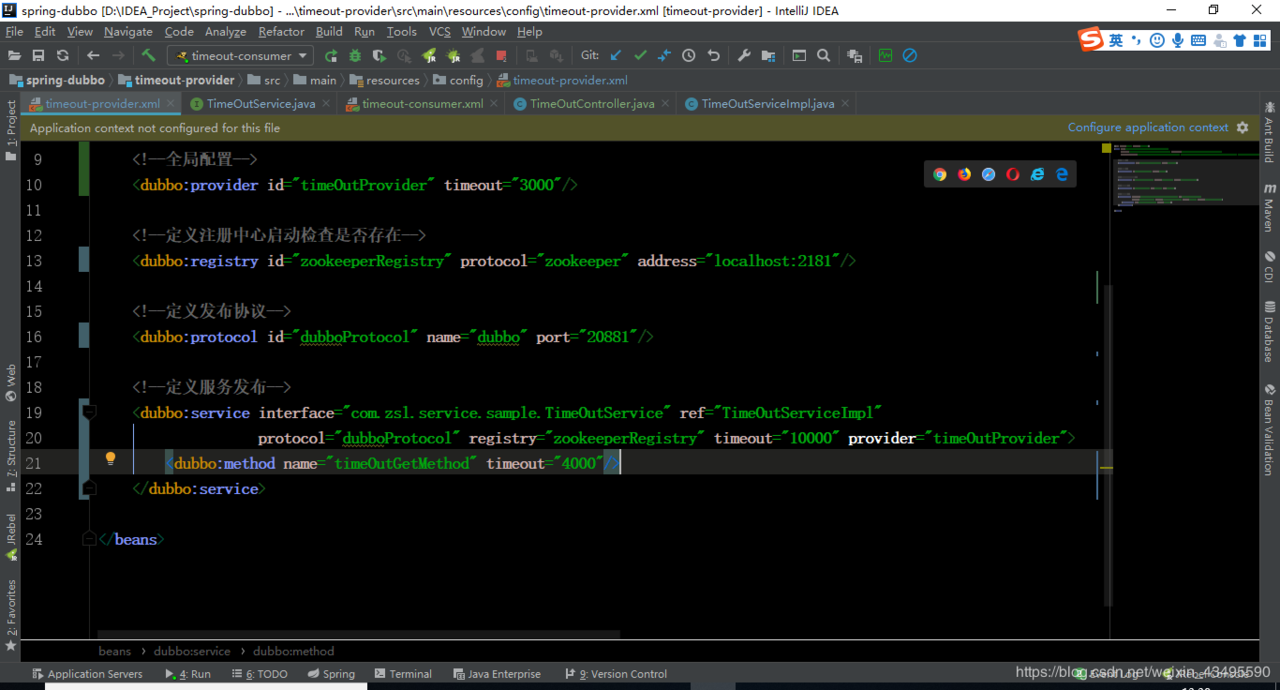Click the Configure application context link
The image size is (1280, 690).
tap(1148, 127)
